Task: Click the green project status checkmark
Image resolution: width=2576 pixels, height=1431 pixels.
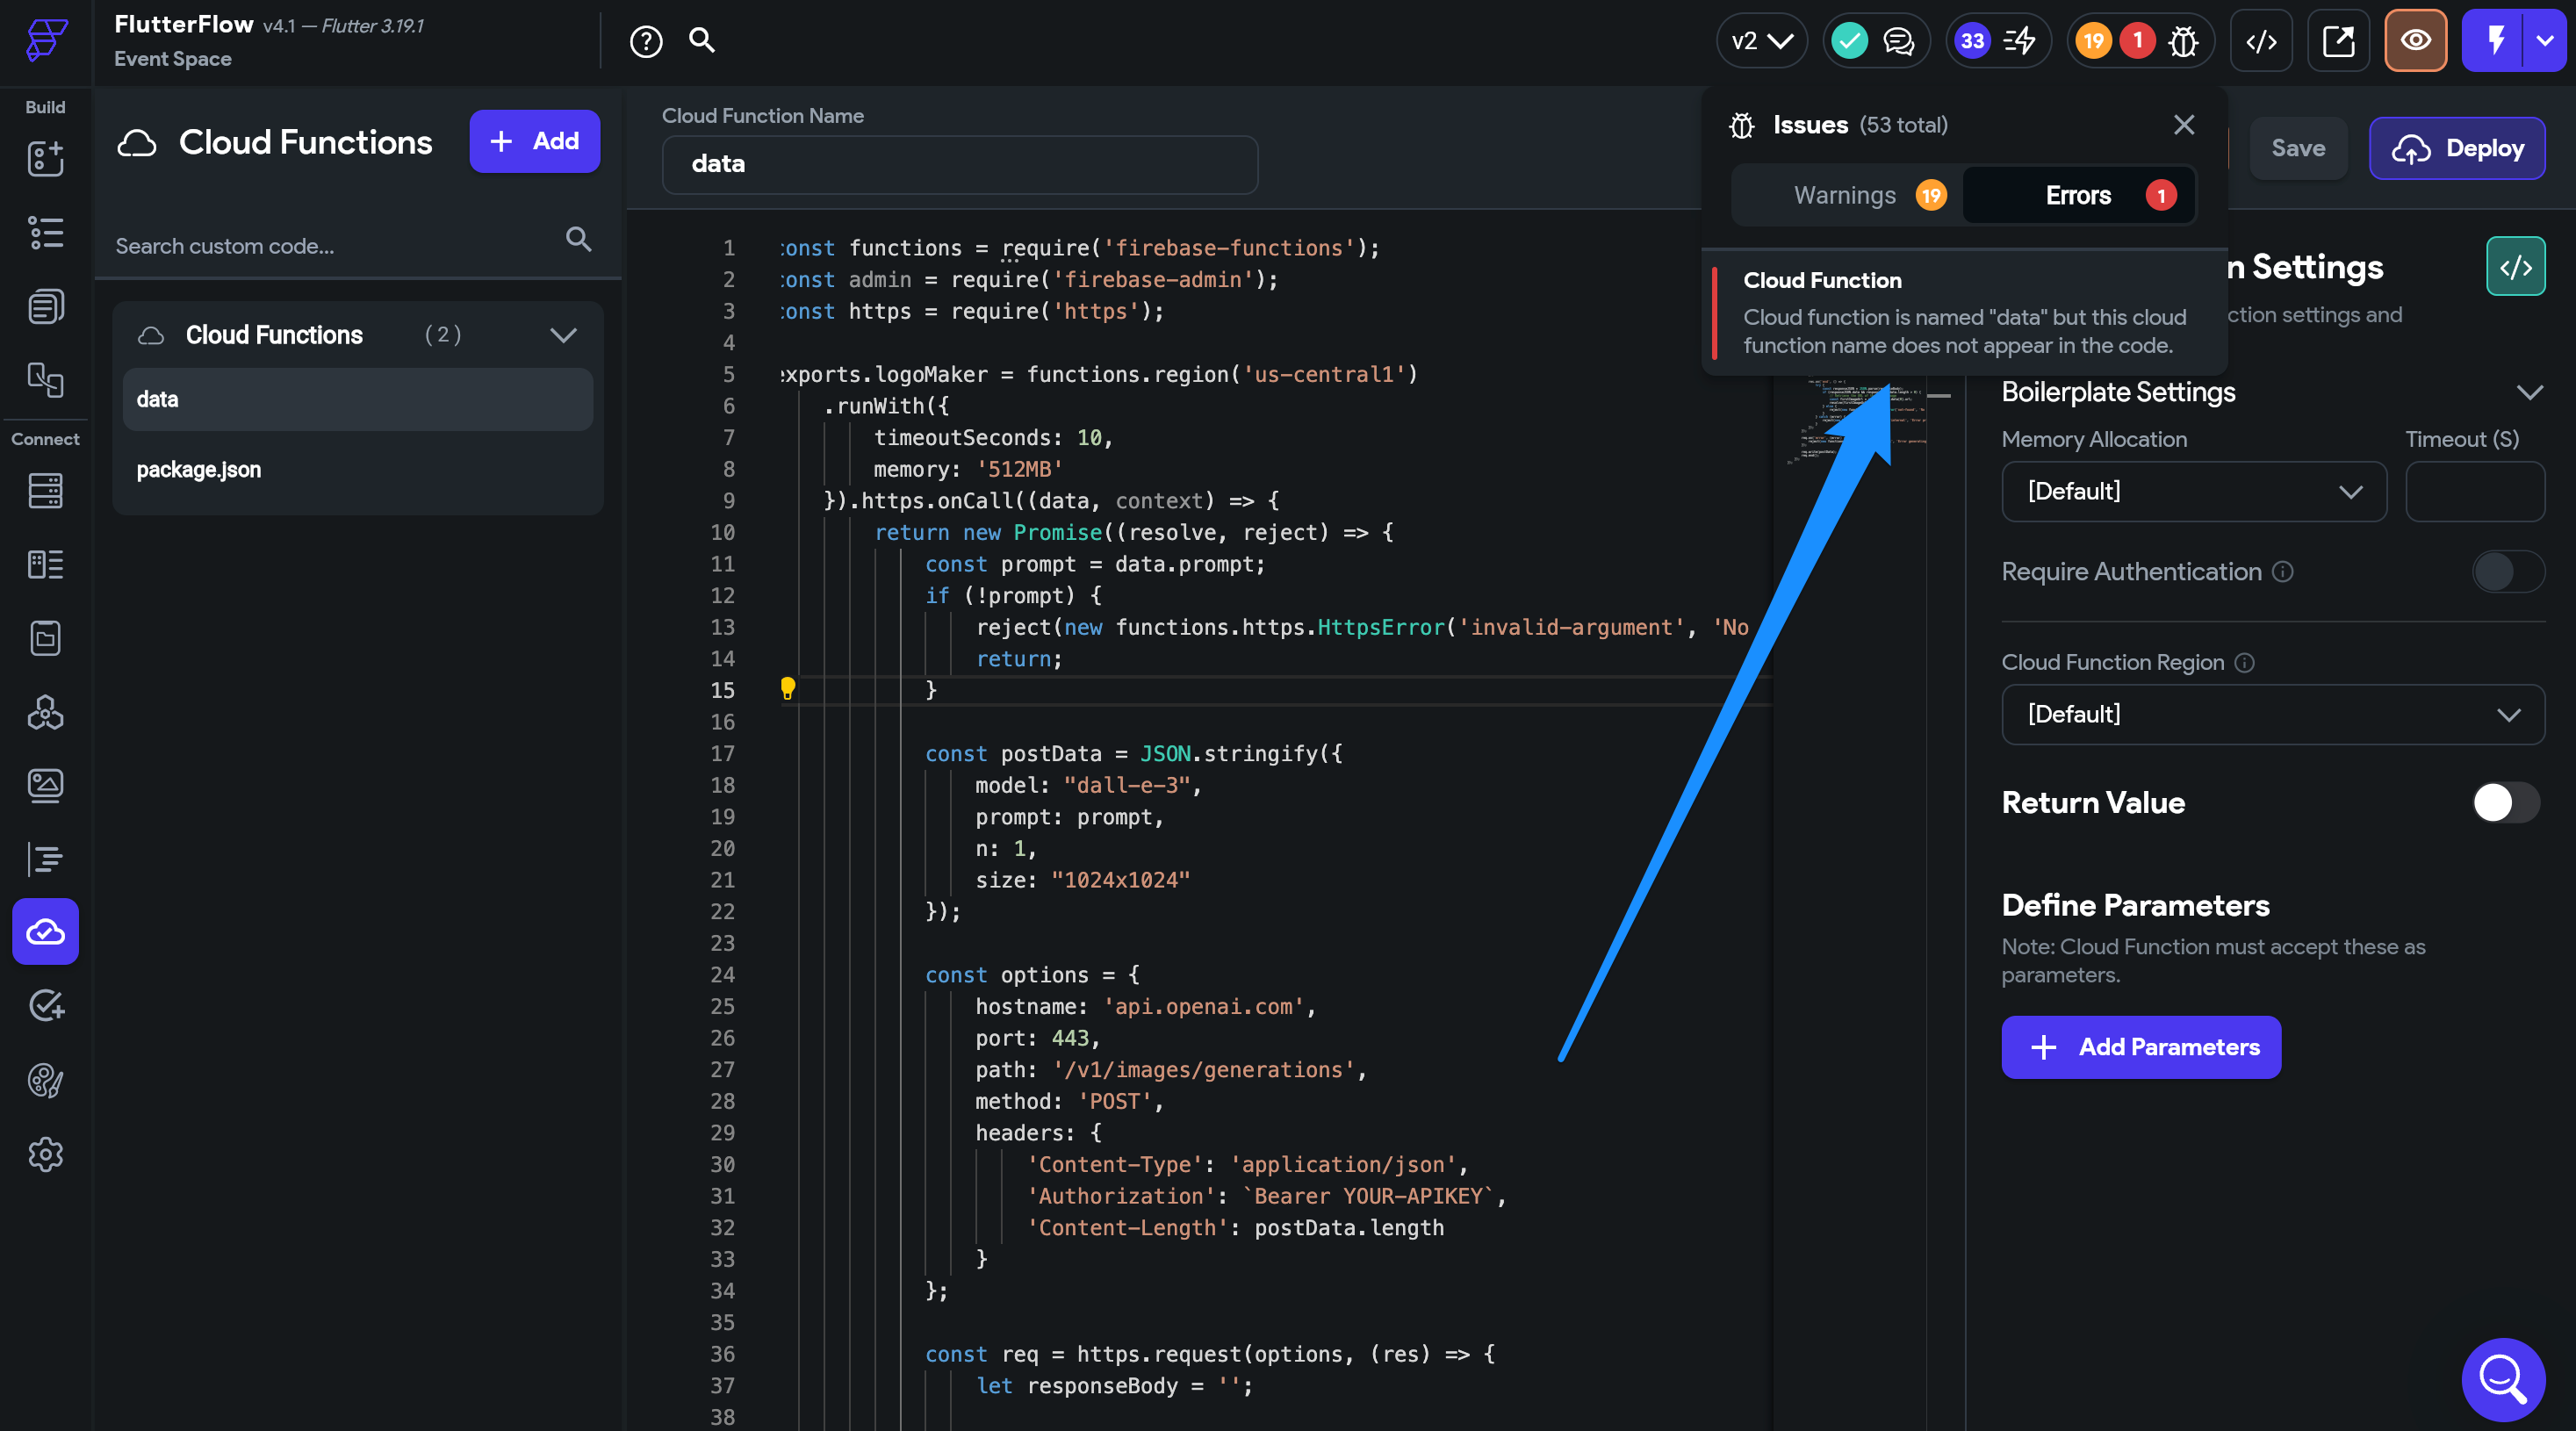Action: click(1849, 41)
